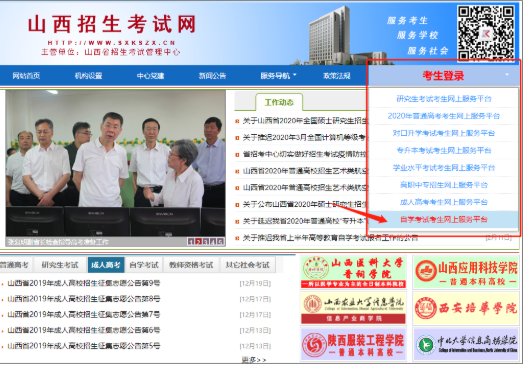This screenshot has height=365, width=527.
Task: Open news about 推迟2020年3月全国计算机等级考试
Action: [x=305, y=137]
